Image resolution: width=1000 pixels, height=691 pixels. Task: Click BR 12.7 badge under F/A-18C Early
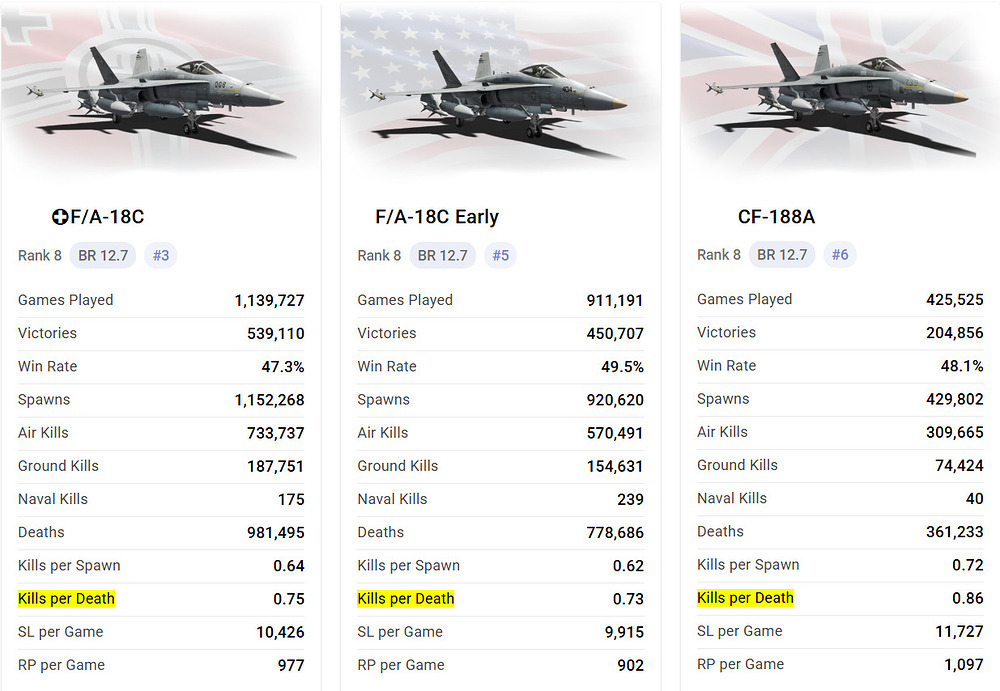click(443, 255)
